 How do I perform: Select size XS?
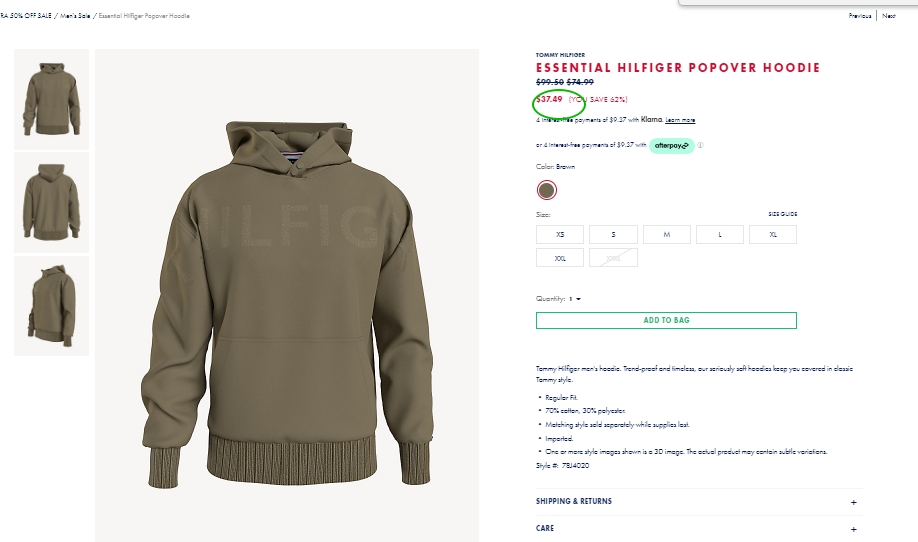point(560,234)
